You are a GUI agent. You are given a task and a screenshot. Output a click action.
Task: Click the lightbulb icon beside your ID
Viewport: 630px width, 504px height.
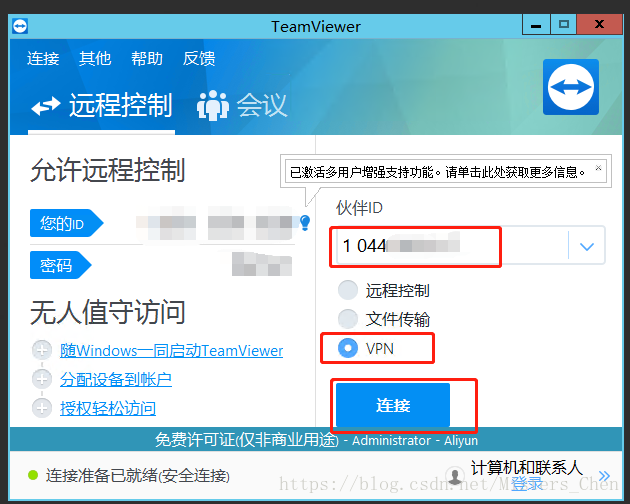(305, 222)
